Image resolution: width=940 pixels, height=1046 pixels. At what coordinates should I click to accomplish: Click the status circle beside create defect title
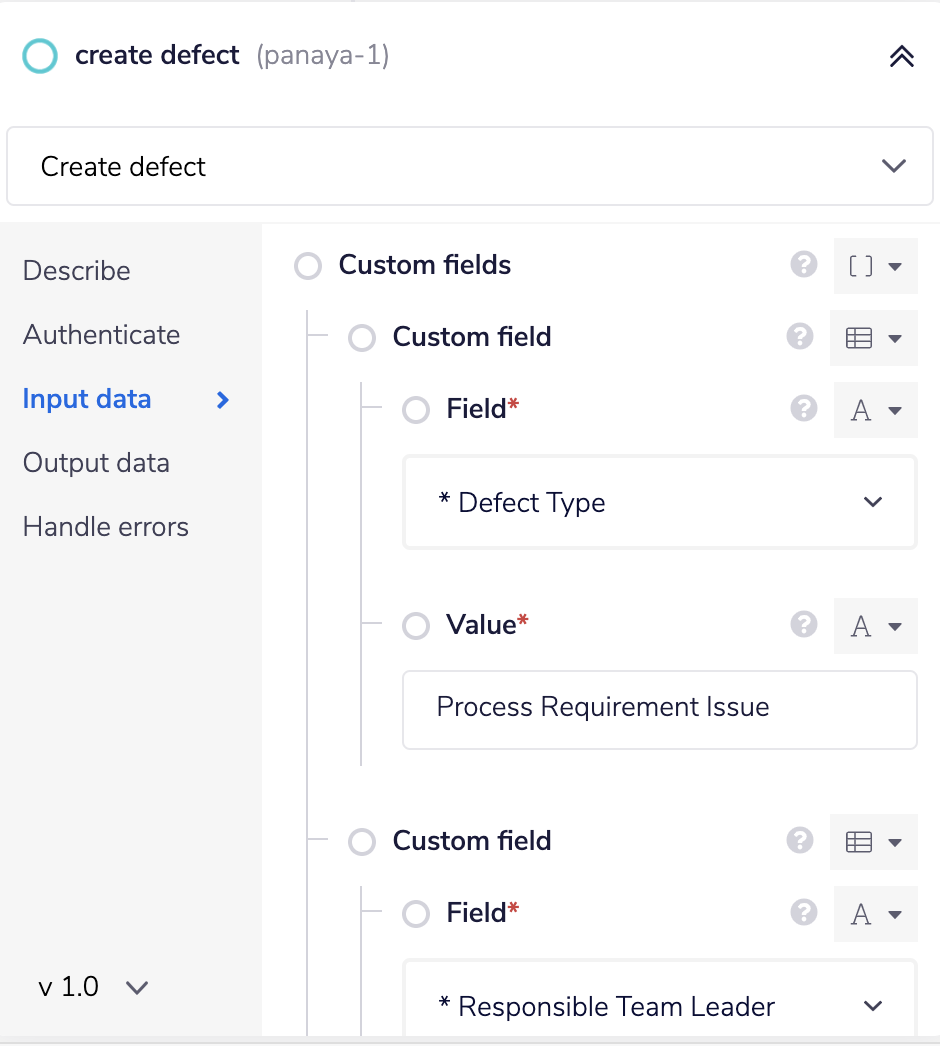(x=39, y=56)
